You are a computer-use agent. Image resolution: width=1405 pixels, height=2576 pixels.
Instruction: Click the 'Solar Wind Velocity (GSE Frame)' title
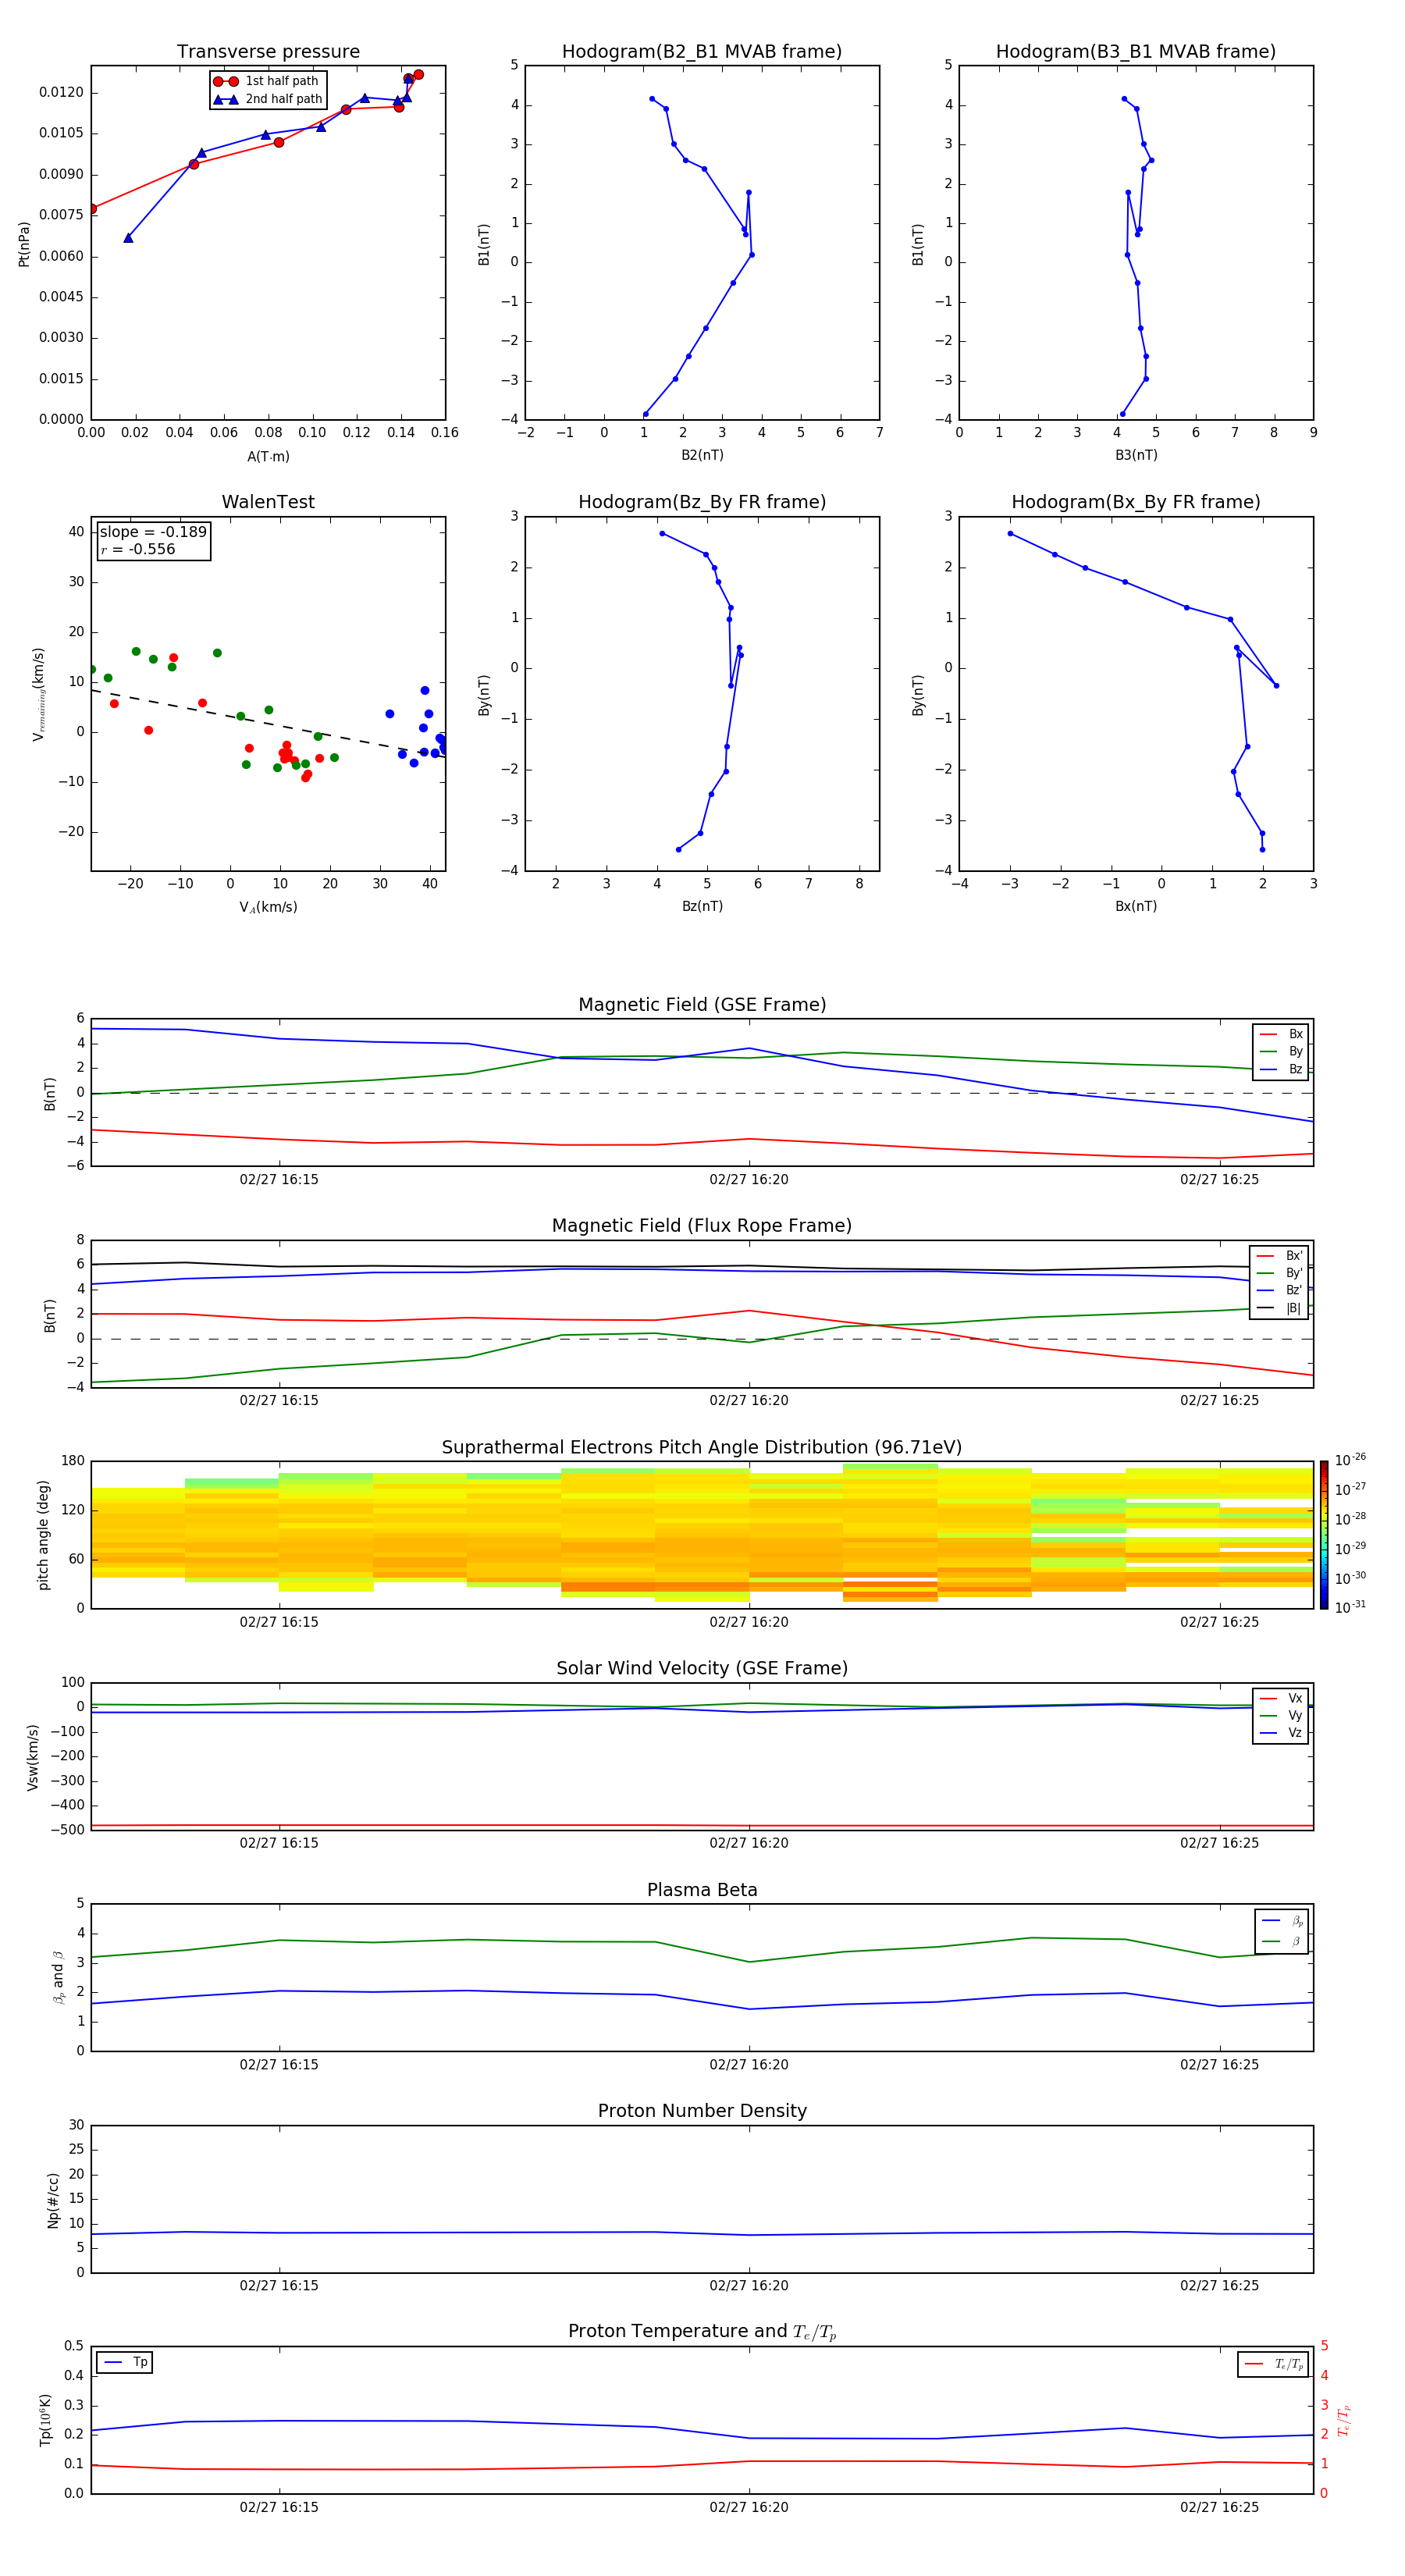[x=702, y=1669]
